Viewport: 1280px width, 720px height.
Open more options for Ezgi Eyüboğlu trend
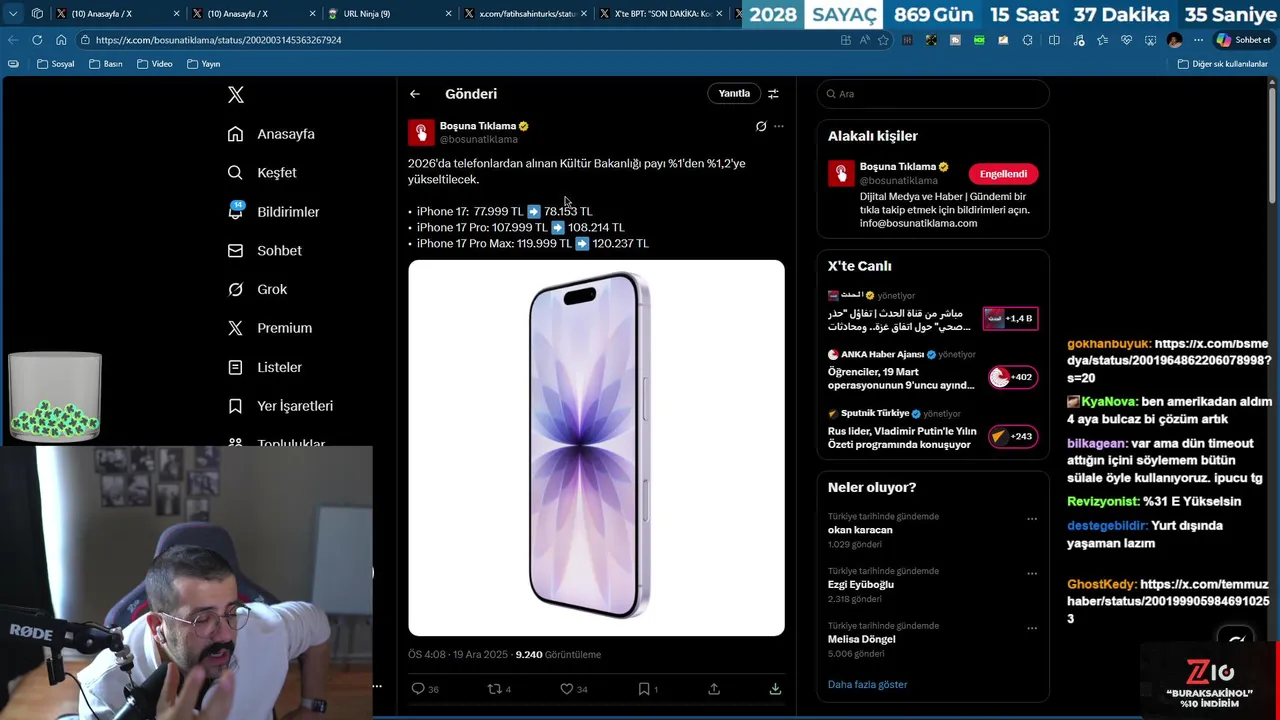point(1032,574)
